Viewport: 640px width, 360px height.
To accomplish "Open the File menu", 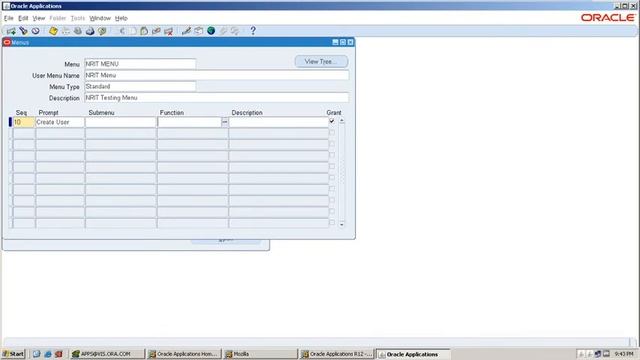I will tap(9, 18).
